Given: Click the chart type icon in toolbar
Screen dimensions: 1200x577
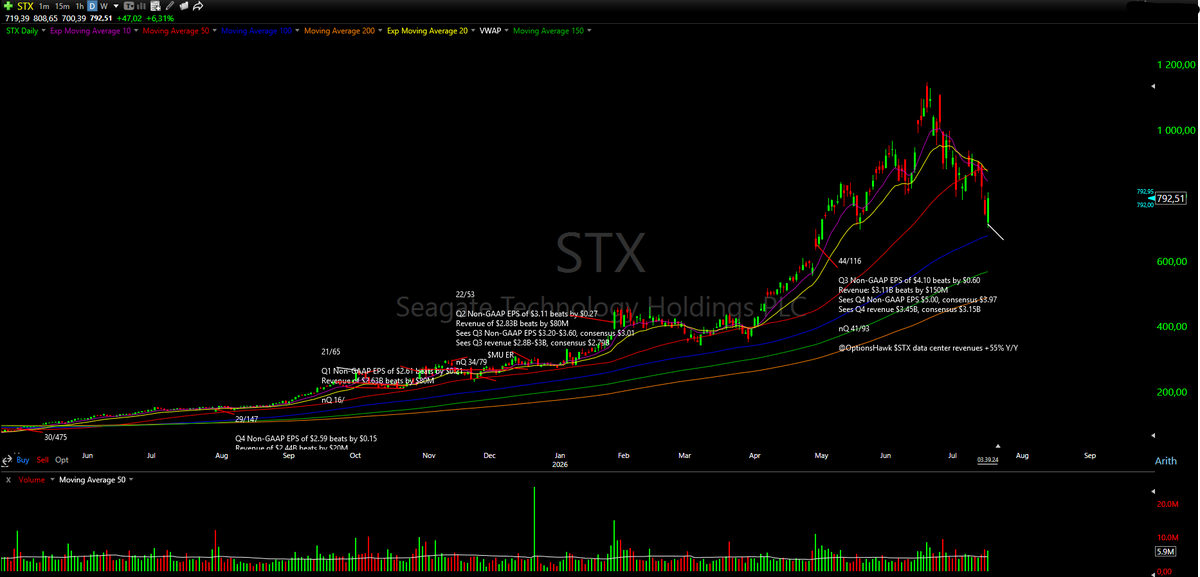Looking at the screenshot, I should (129, 6).
